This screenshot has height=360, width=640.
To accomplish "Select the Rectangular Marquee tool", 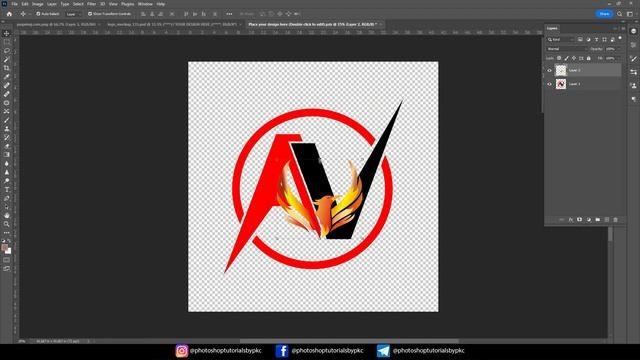I will click(x=7, y=42).
